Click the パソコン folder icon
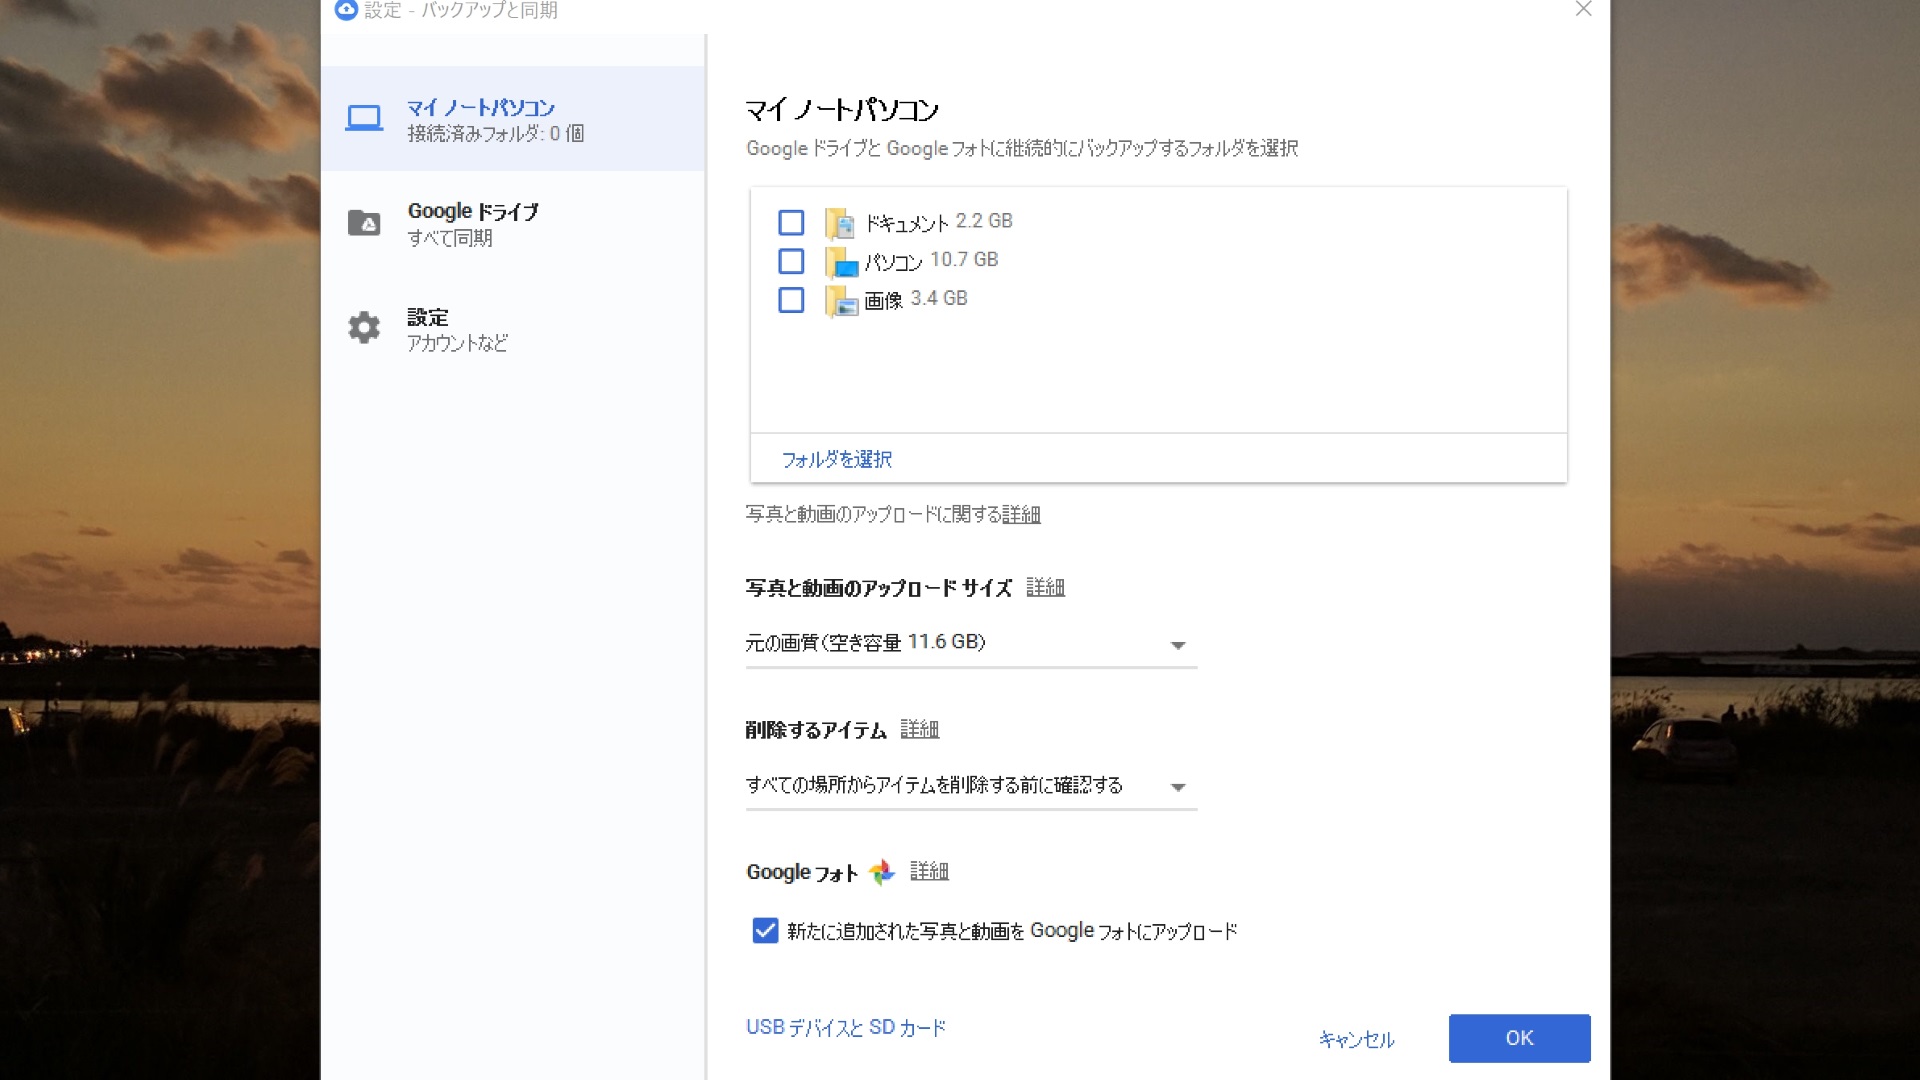Screen dimensions: 1920x1080 point(840,262)
